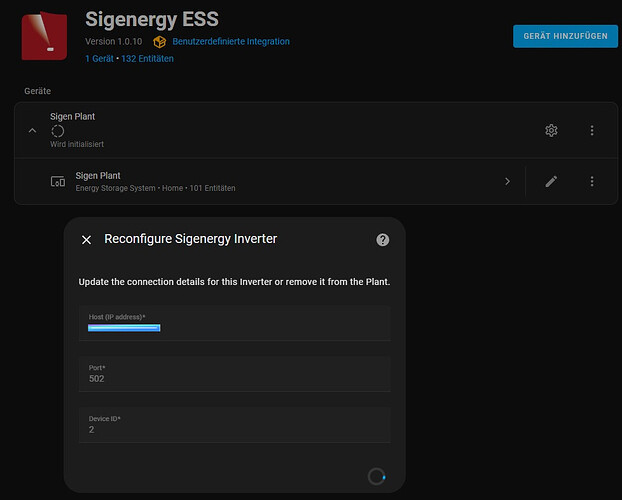Image resolution: width=622 pixels, height=500 pixels.
Task: Click the Energy Storage System device icon
Action: [x=57, y=181]
